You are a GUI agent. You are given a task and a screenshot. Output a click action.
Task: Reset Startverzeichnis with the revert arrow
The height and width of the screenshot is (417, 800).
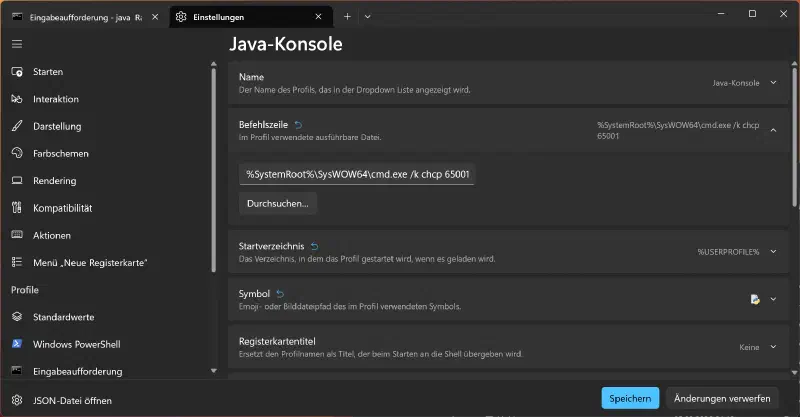[315, 247]
